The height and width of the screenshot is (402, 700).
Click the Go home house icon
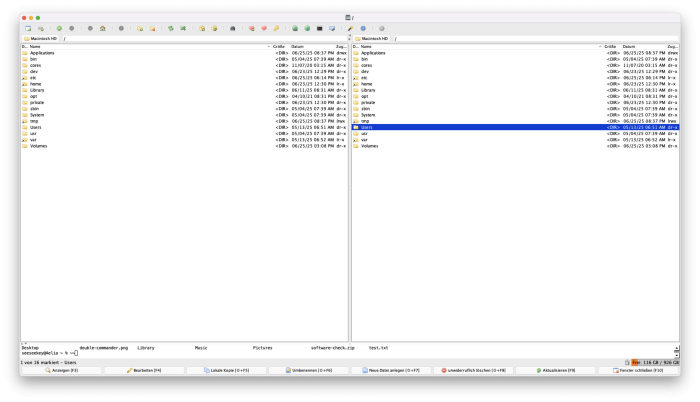[103, 28]
